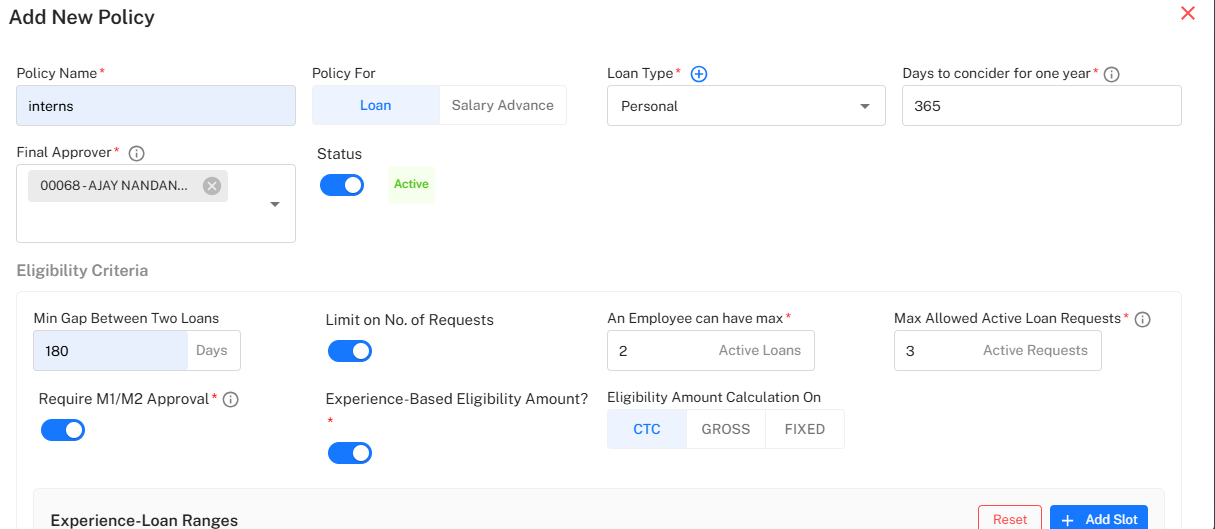Choose FIXED for eligibility calculation

(x=804, y=429)
